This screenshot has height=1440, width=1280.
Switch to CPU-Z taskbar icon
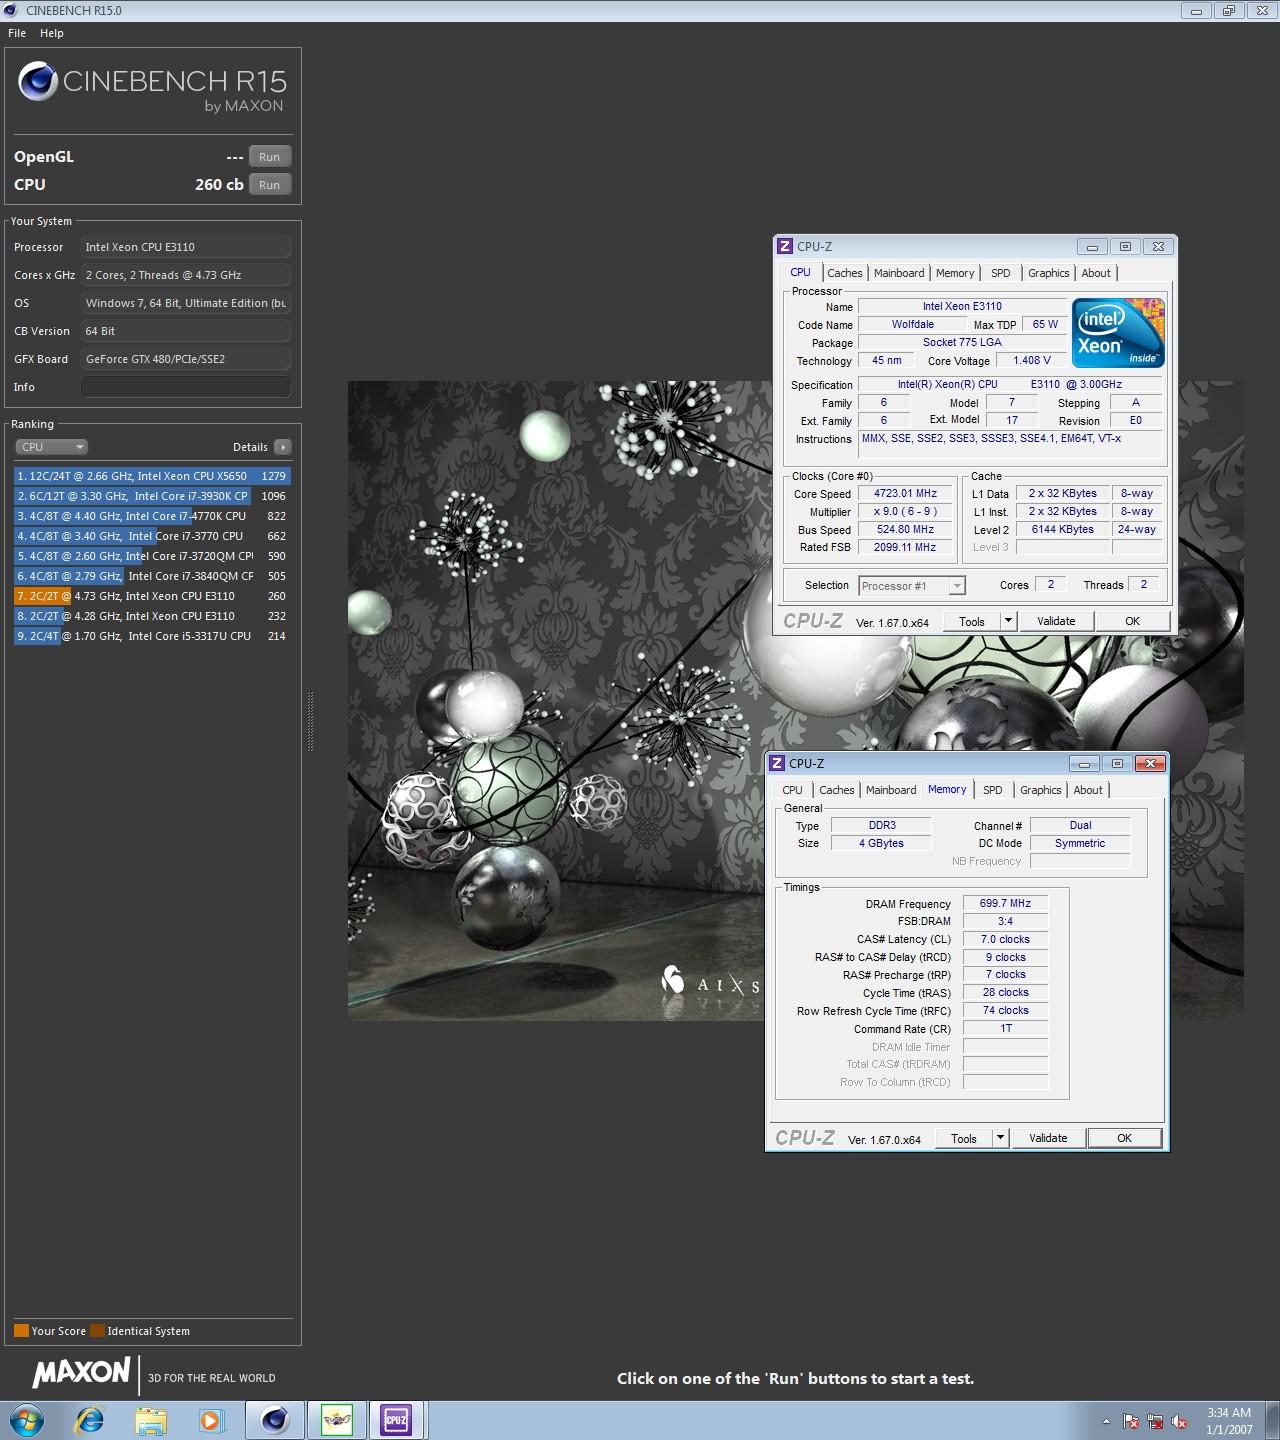coord(397,1420)
